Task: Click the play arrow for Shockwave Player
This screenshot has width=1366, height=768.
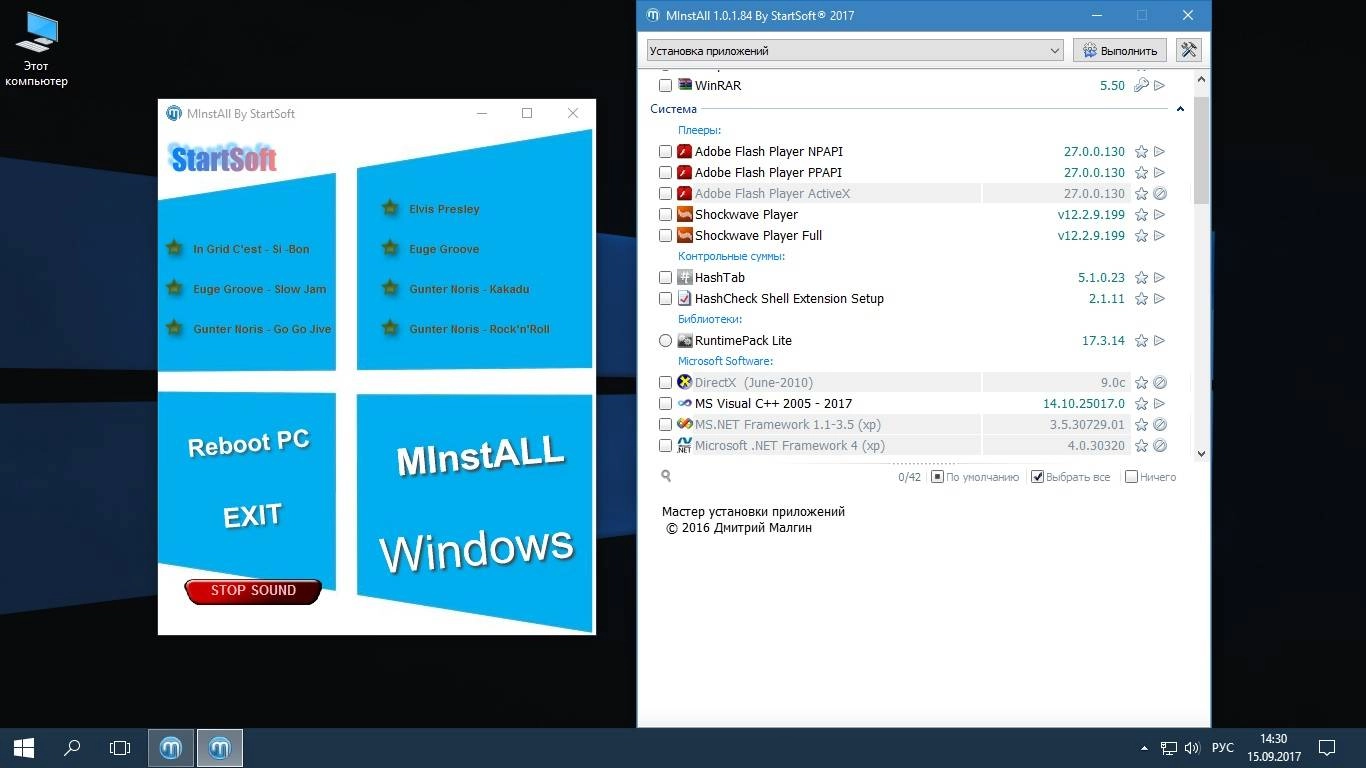Action: click(1160, 215)
